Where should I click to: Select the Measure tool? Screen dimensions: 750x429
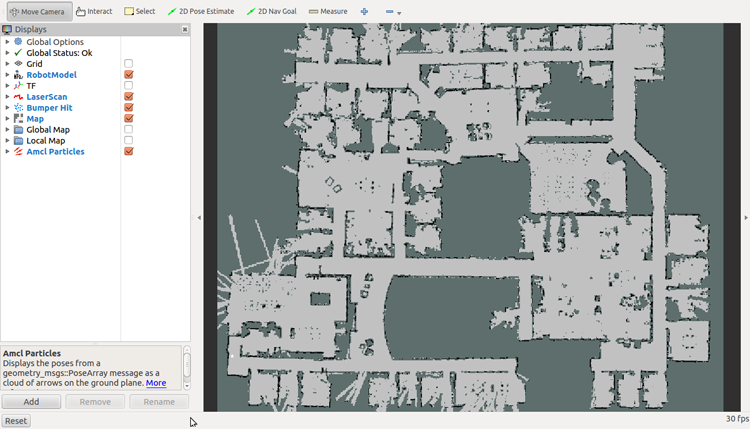(x=328, y=11)
